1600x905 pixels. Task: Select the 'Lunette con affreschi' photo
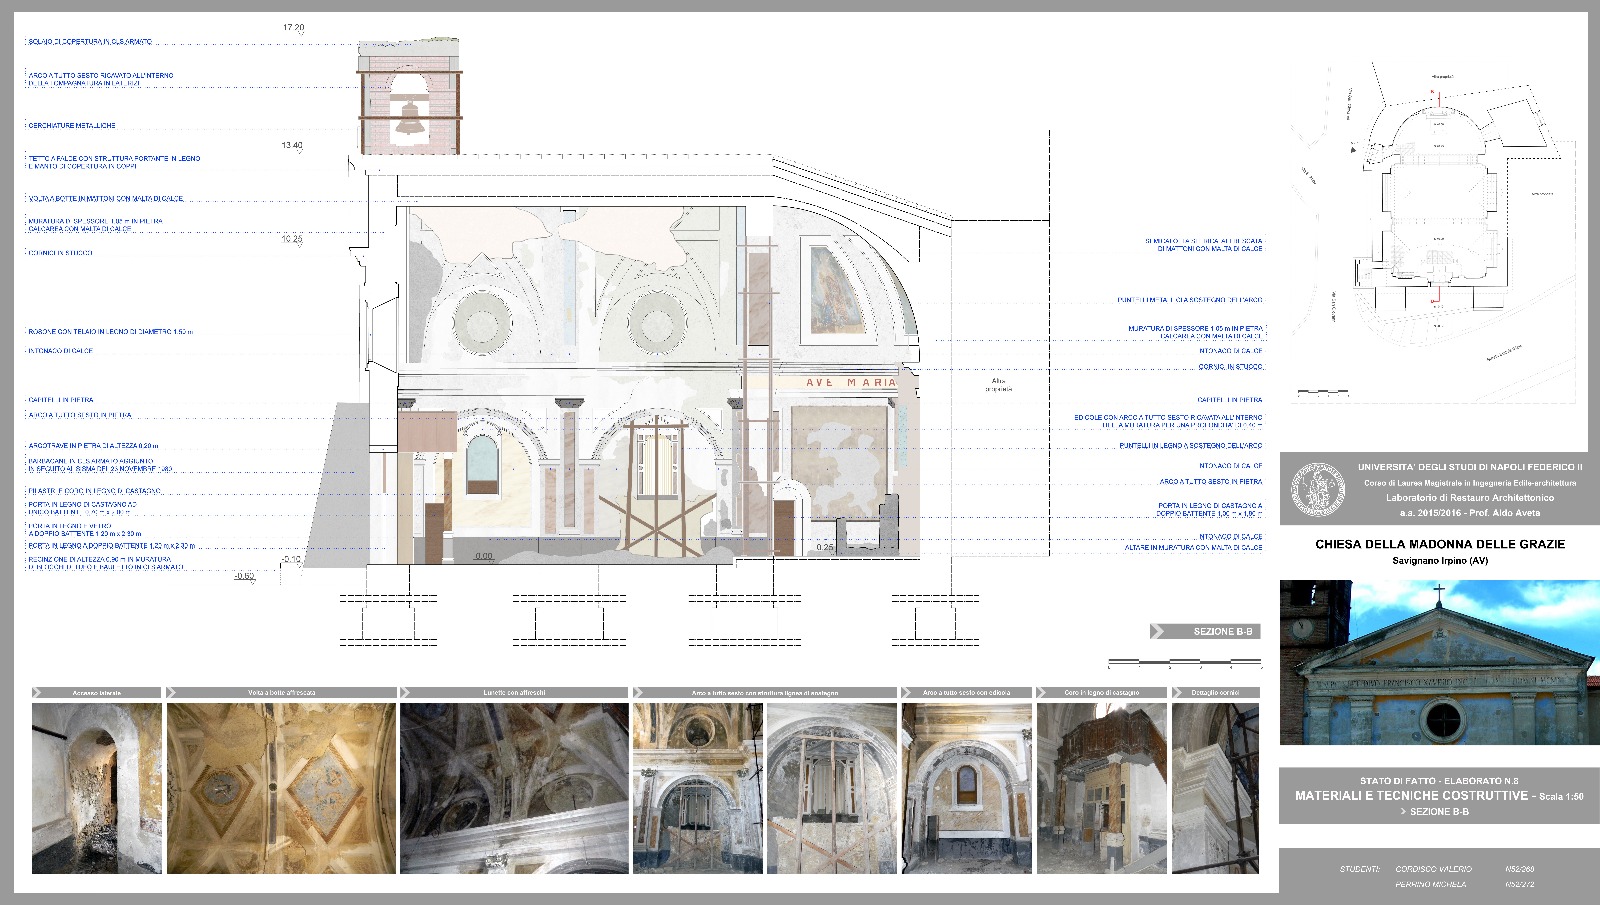coord(514,788)
